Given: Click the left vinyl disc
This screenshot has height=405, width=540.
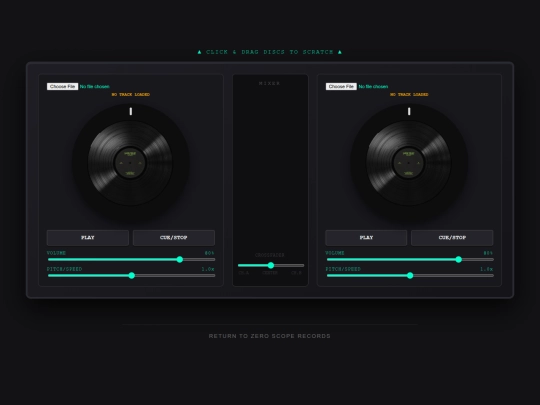Looking at the screenshot, I should click(x=131, y=163).
